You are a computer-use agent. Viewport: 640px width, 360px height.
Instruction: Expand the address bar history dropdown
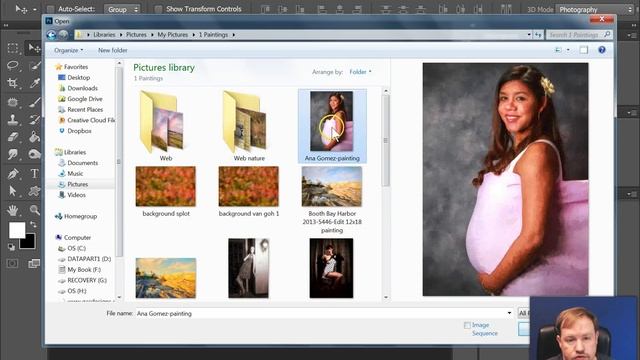529,35
